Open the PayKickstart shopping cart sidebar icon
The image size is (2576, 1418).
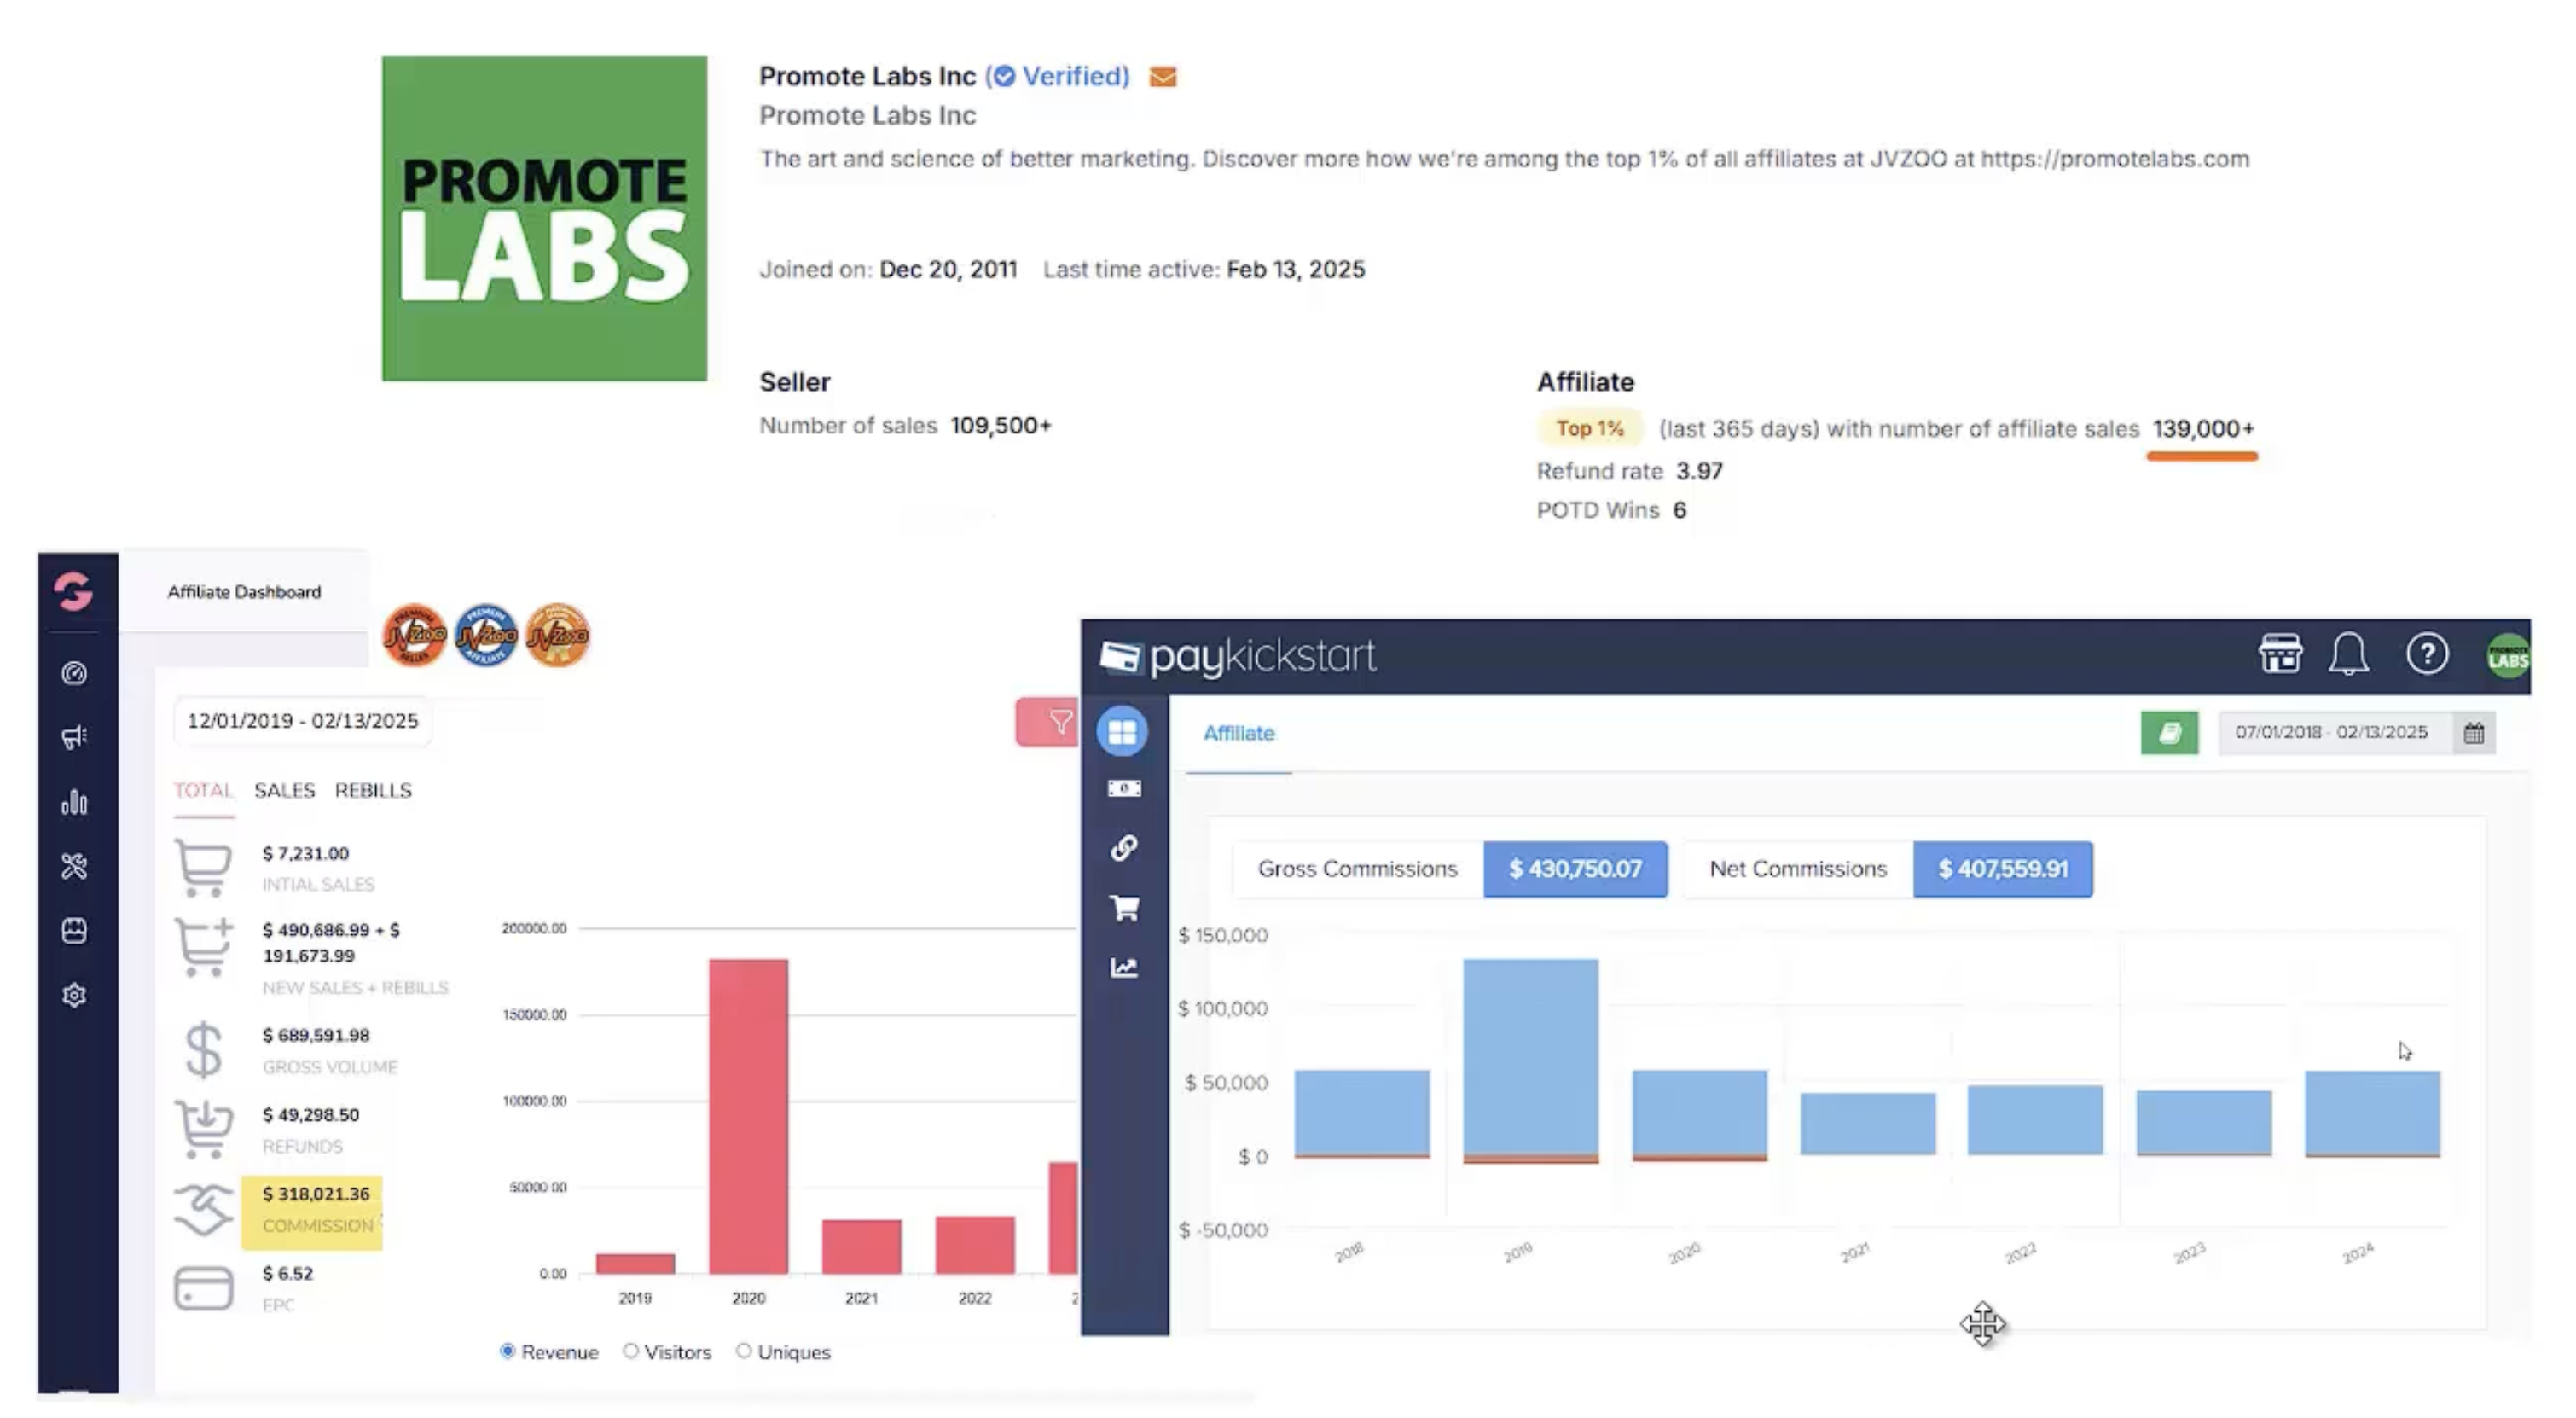1124,908
